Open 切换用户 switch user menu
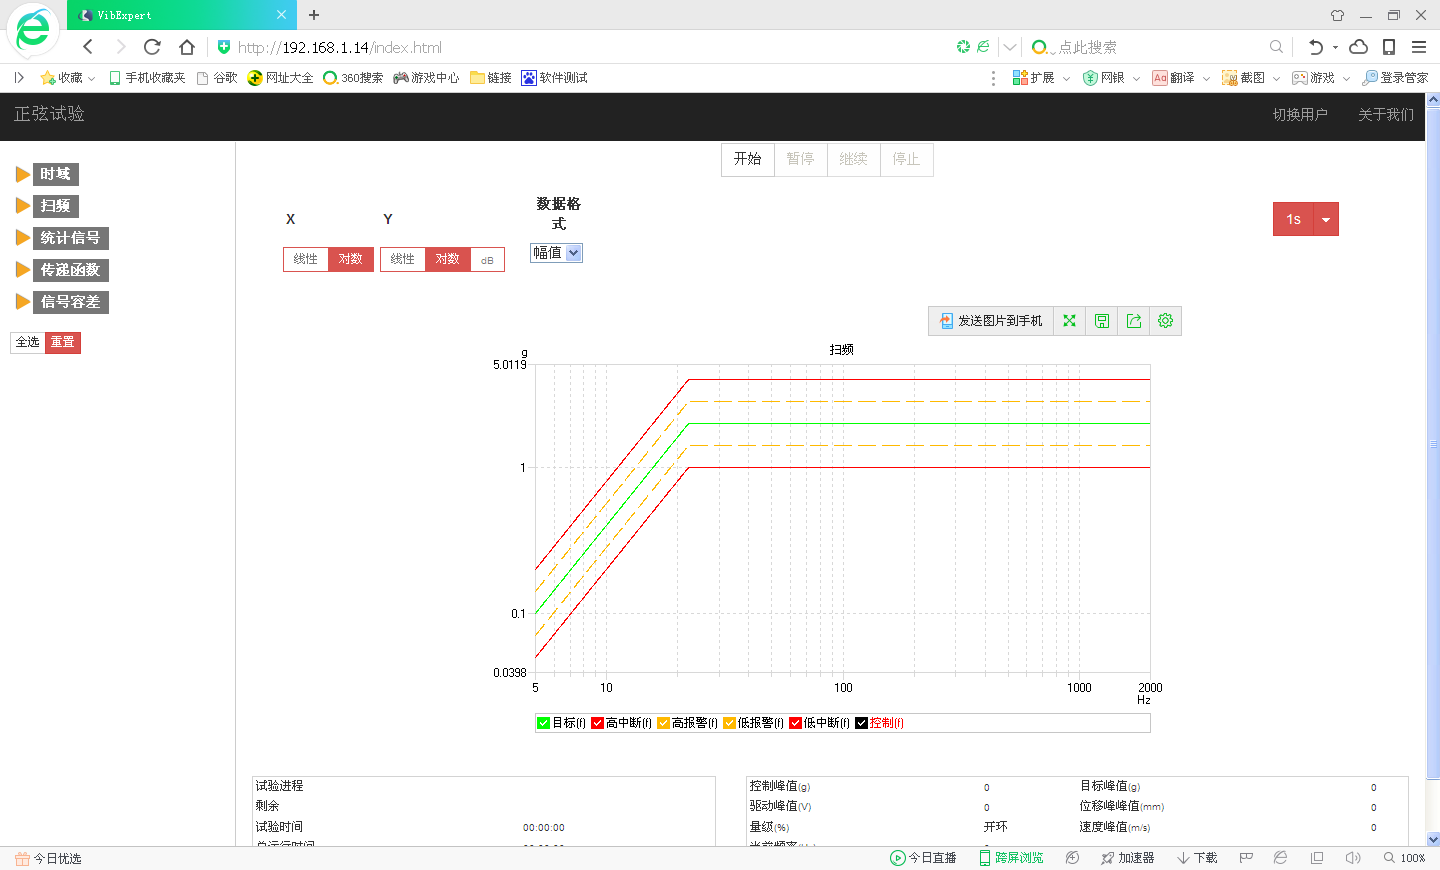This screenshot has width=1440, height=870. (1300, 115)
